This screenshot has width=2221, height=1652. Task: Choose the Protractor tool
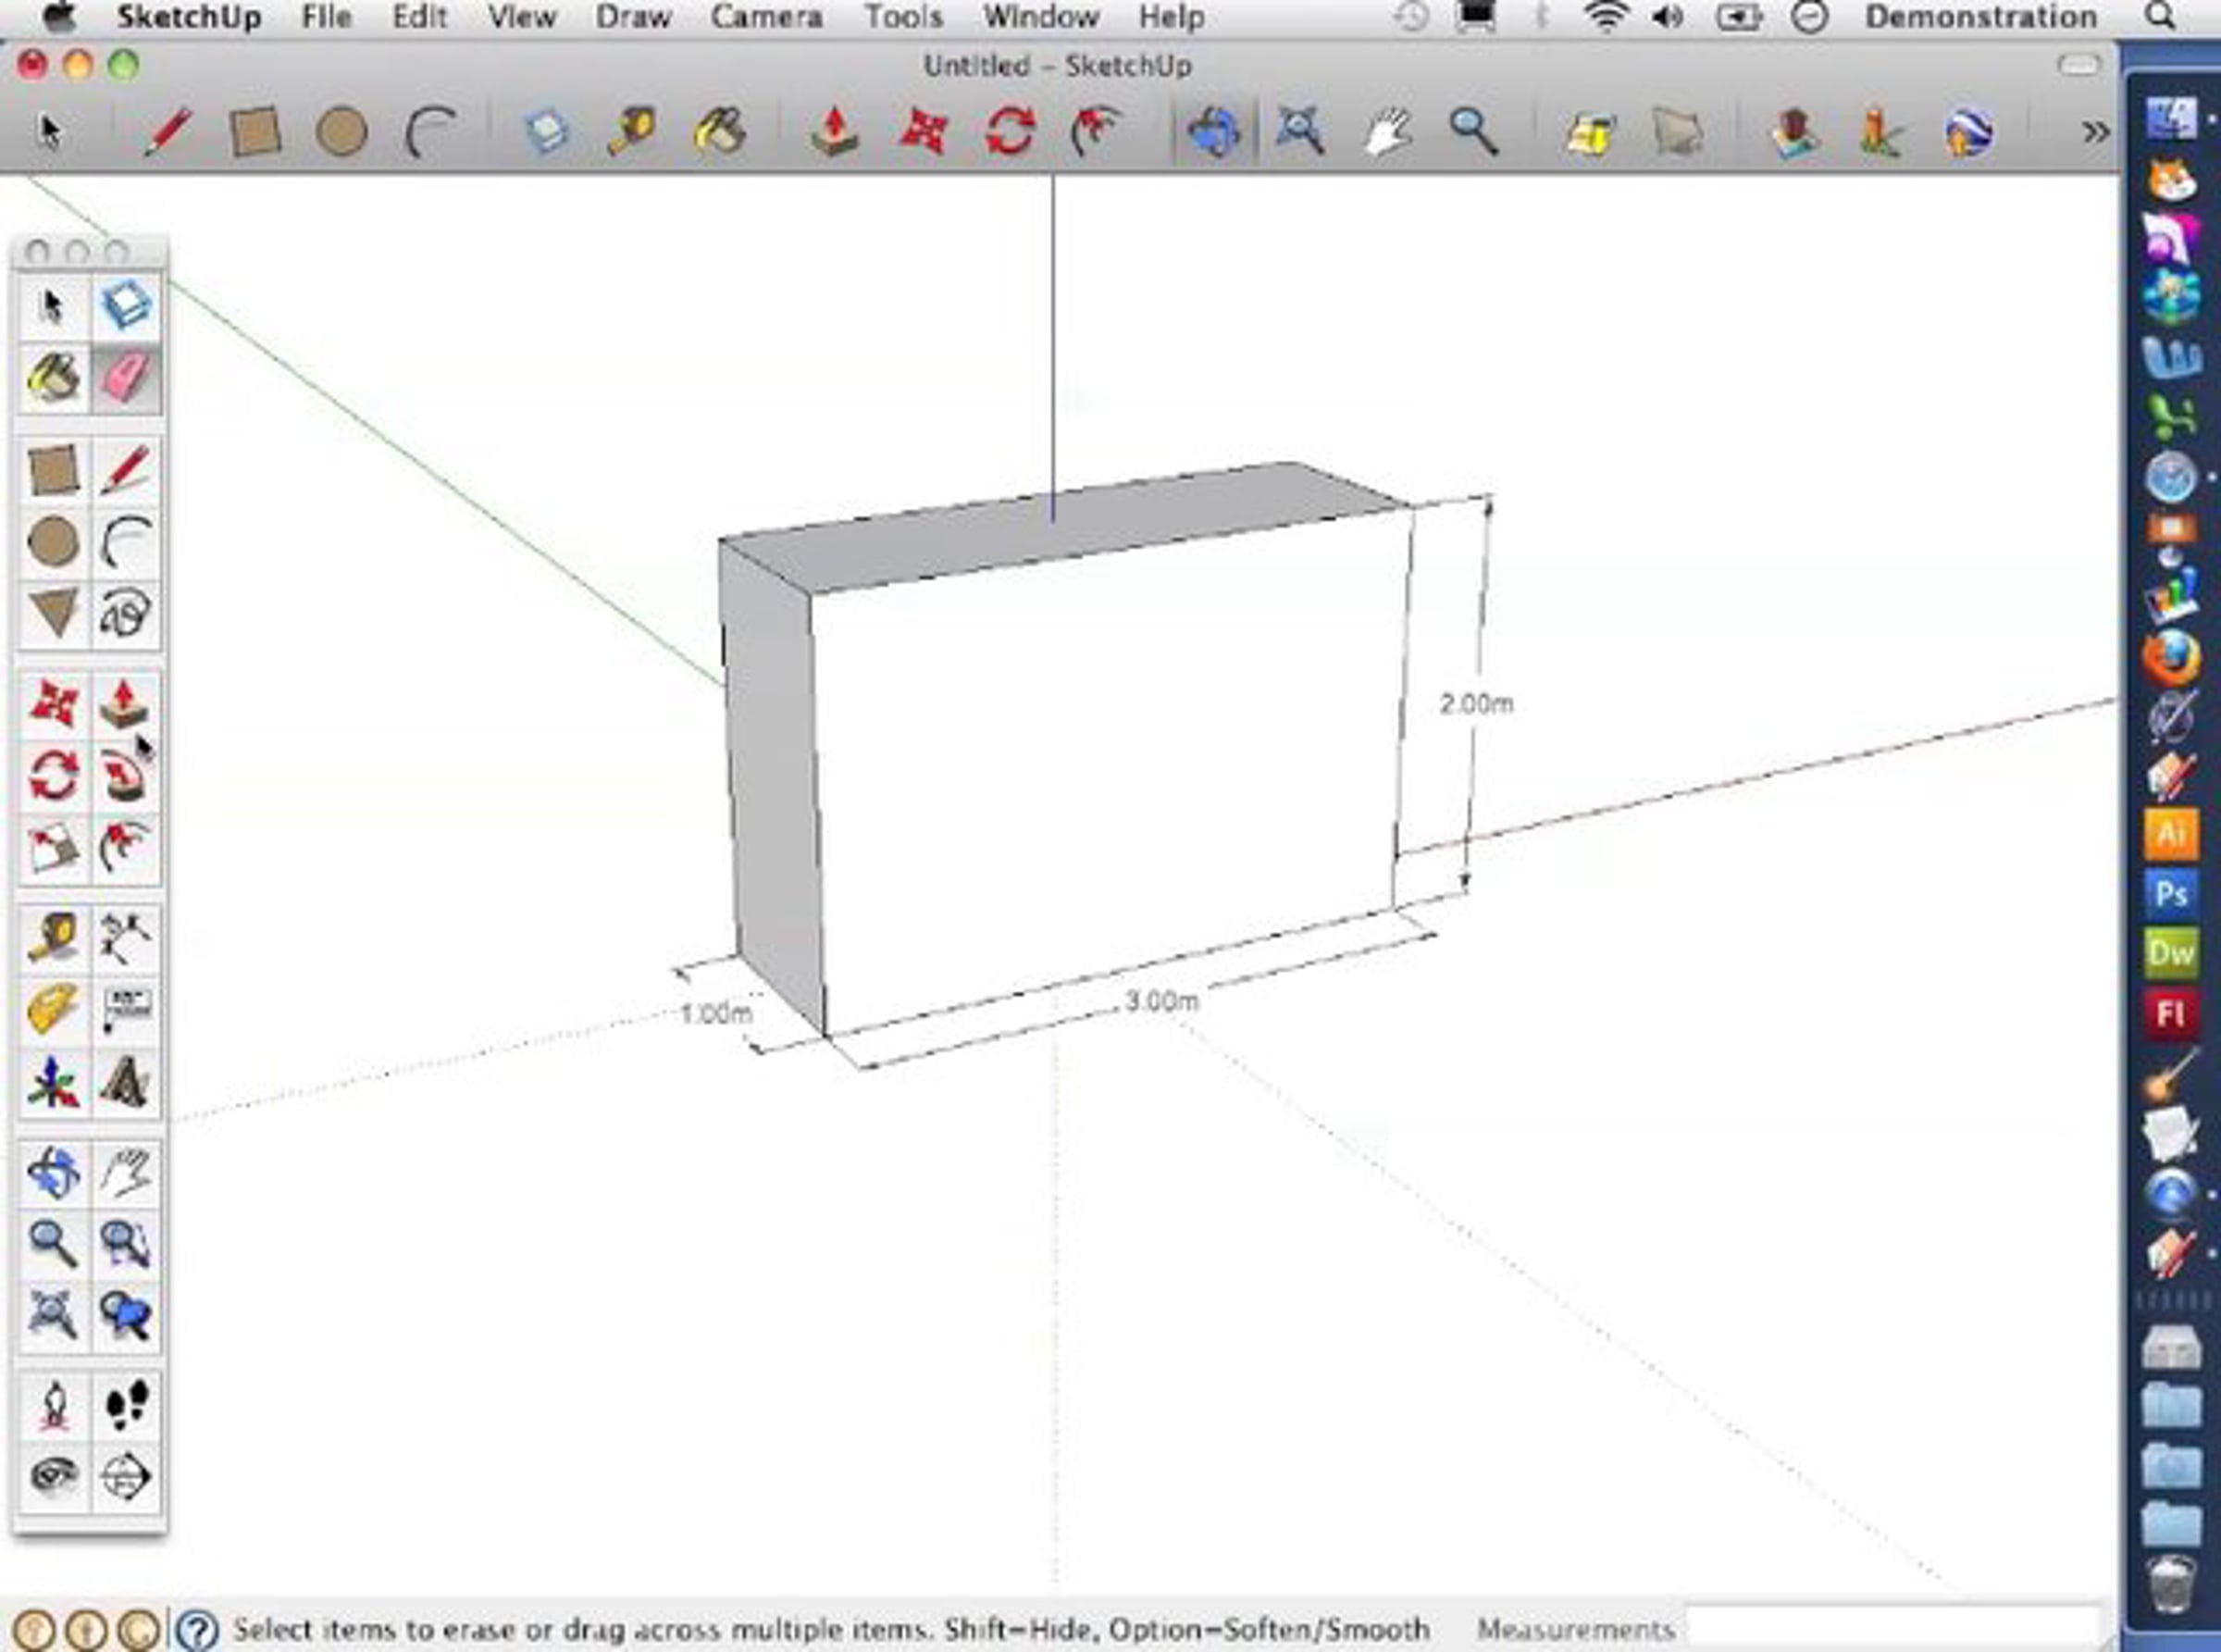53,1010
